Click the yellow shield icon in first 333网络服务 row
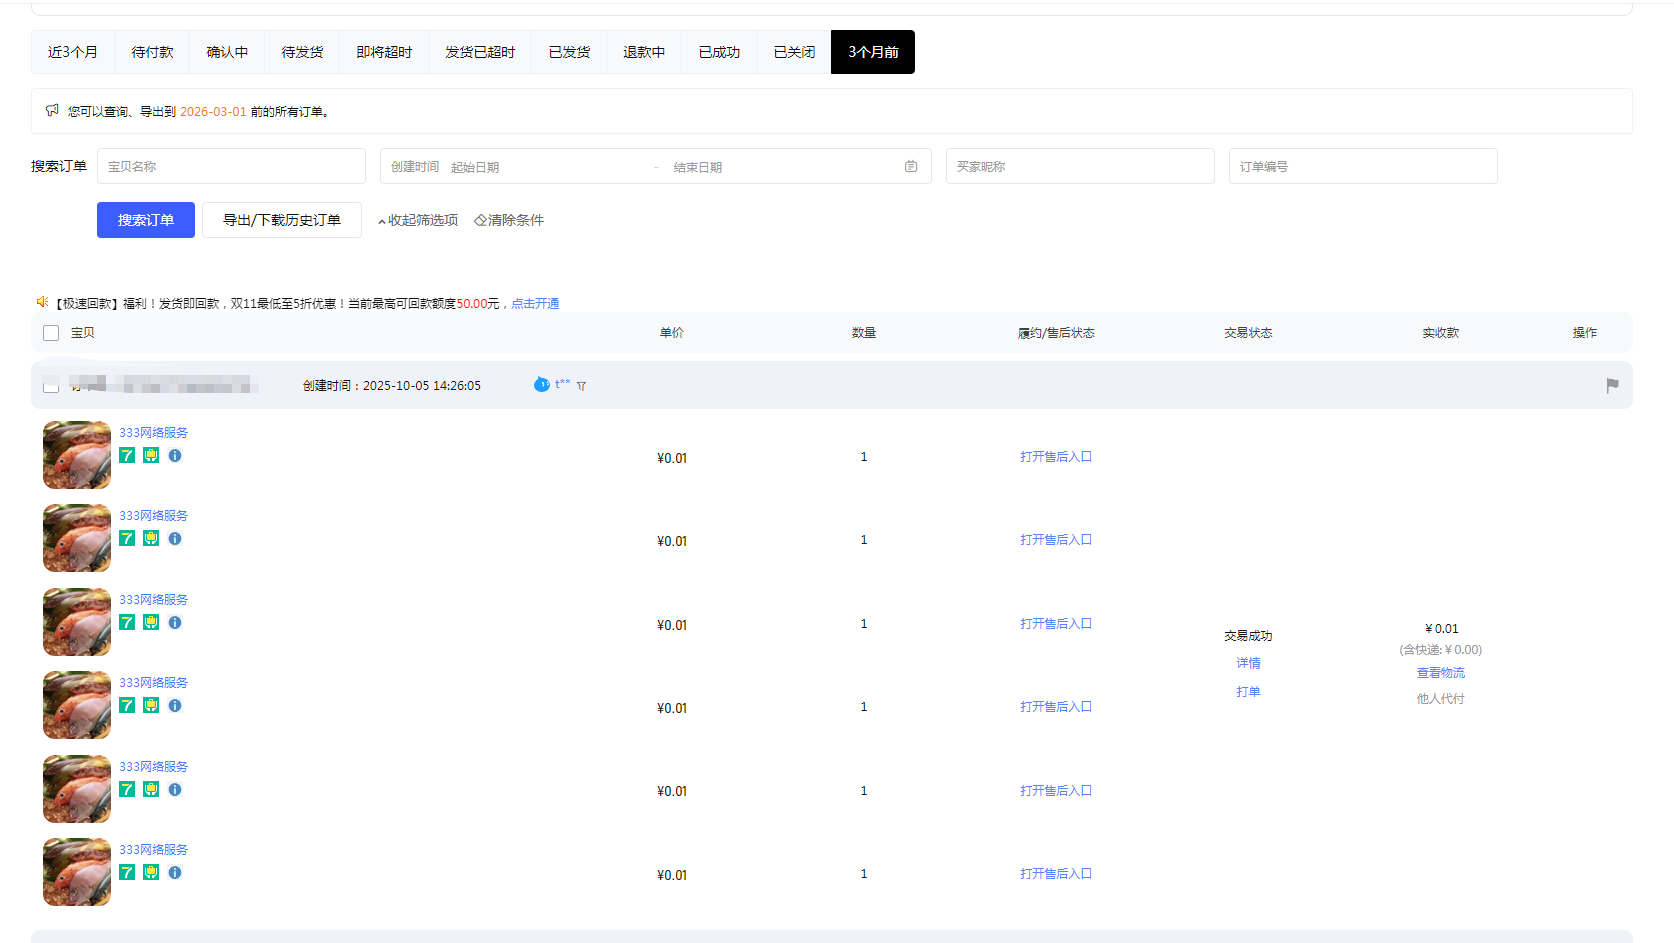This screenshot has width=1674, height=943. pos(151,455)
